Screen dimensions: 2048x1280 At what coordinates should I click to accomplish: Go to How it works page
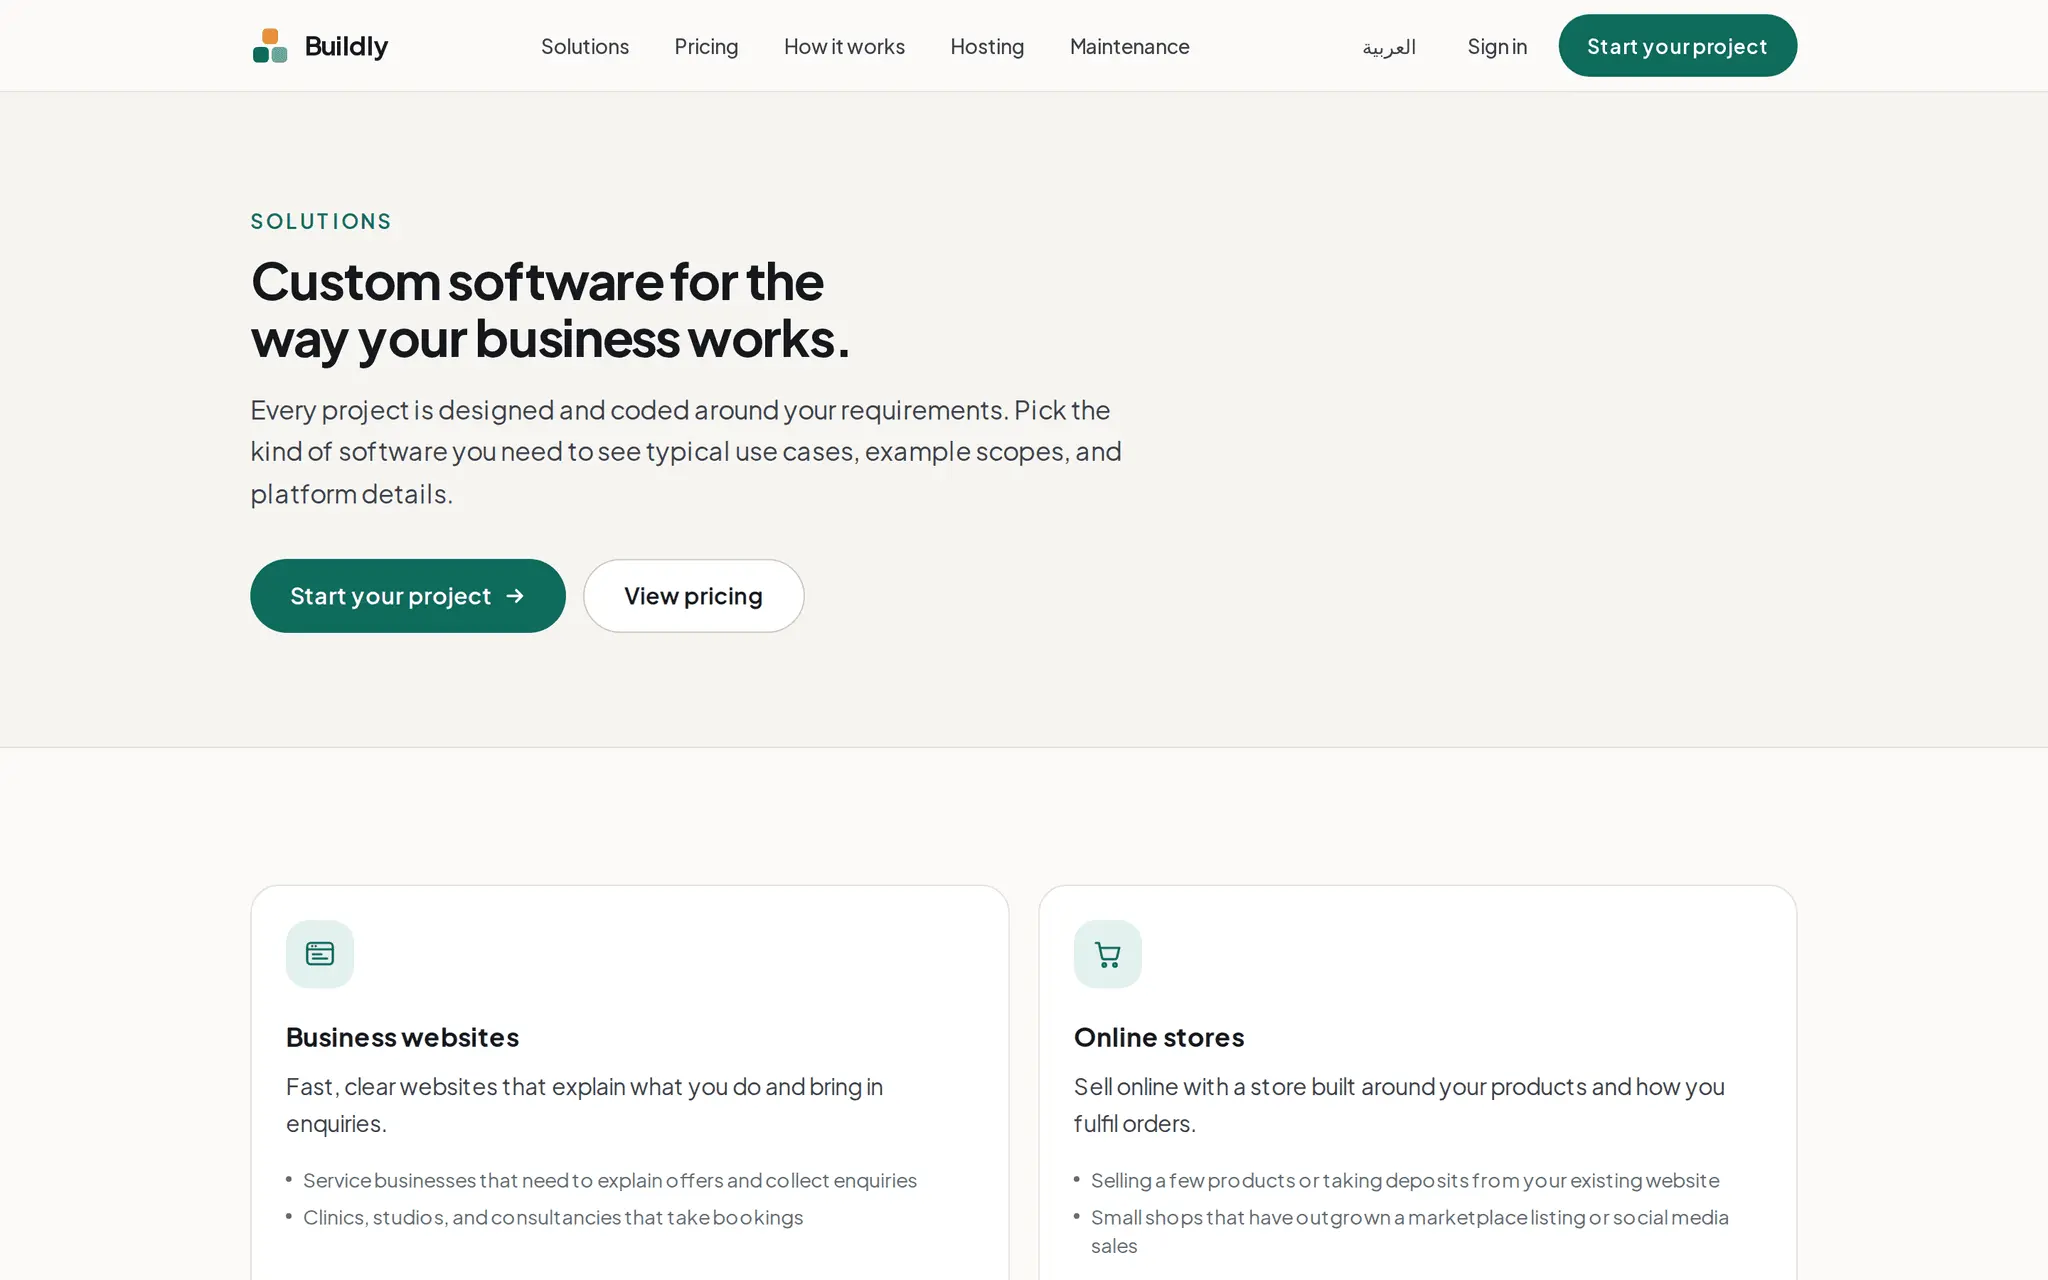(844, 47)
